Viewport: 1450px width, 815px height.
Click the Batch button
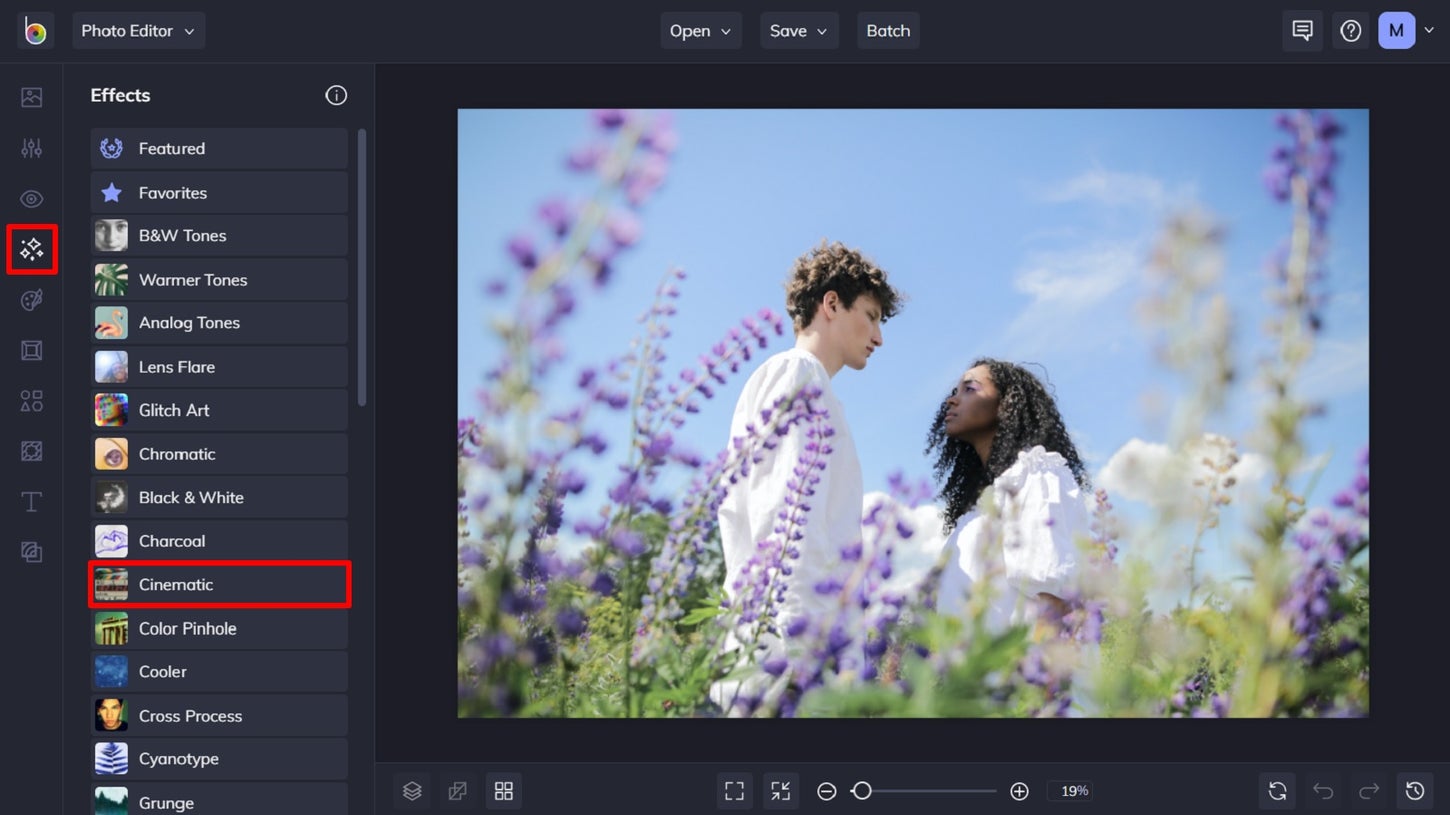click(x=887, y=30)
